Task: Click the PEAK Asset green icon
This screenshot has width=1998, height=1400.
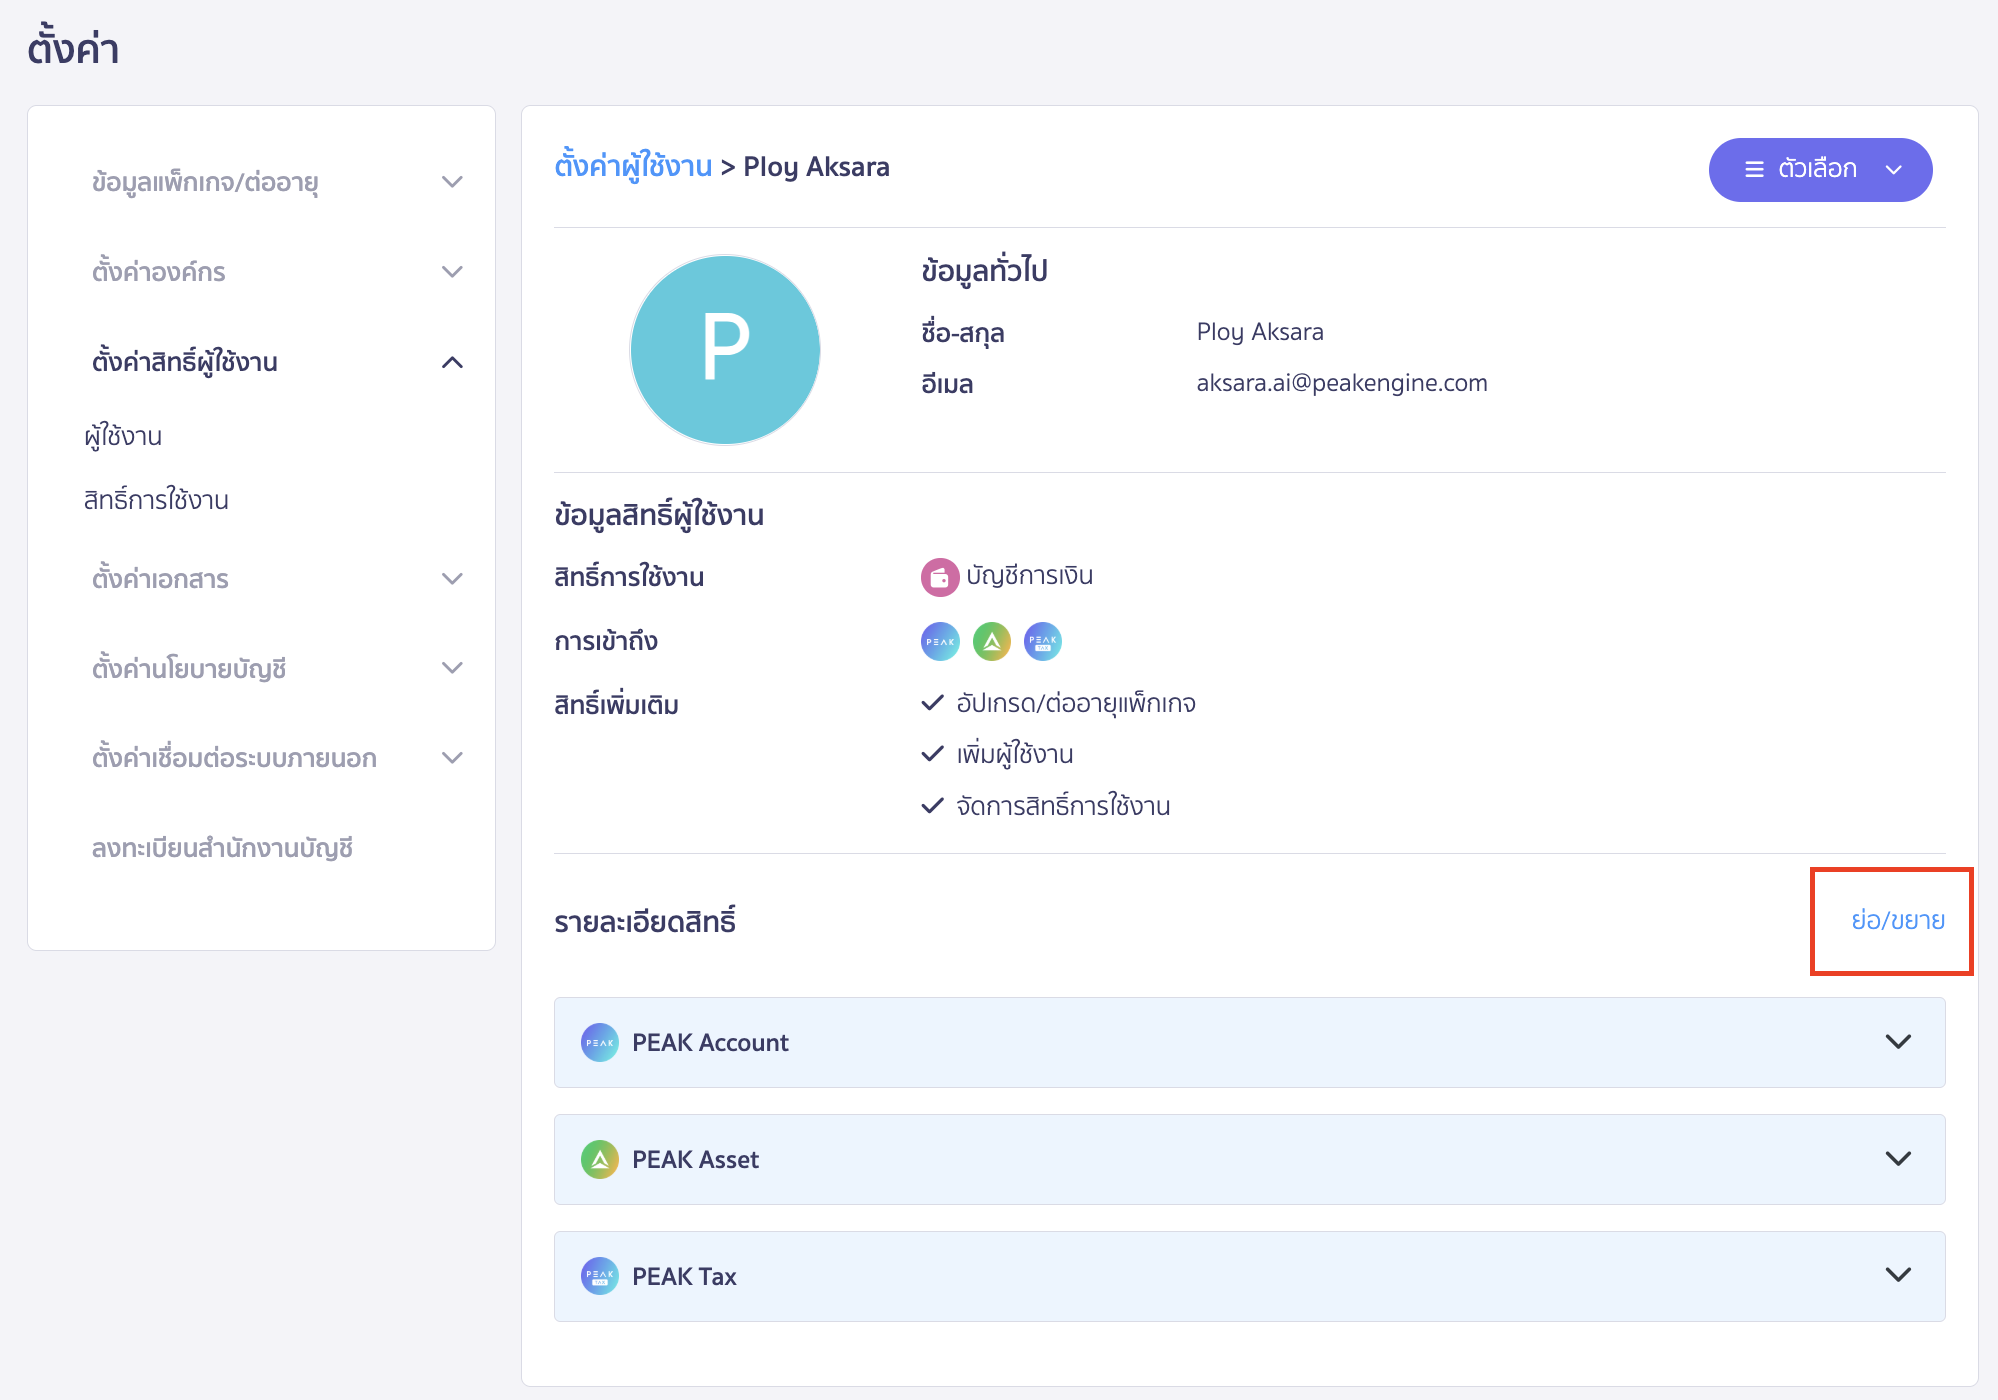Action: [599, 1159]
